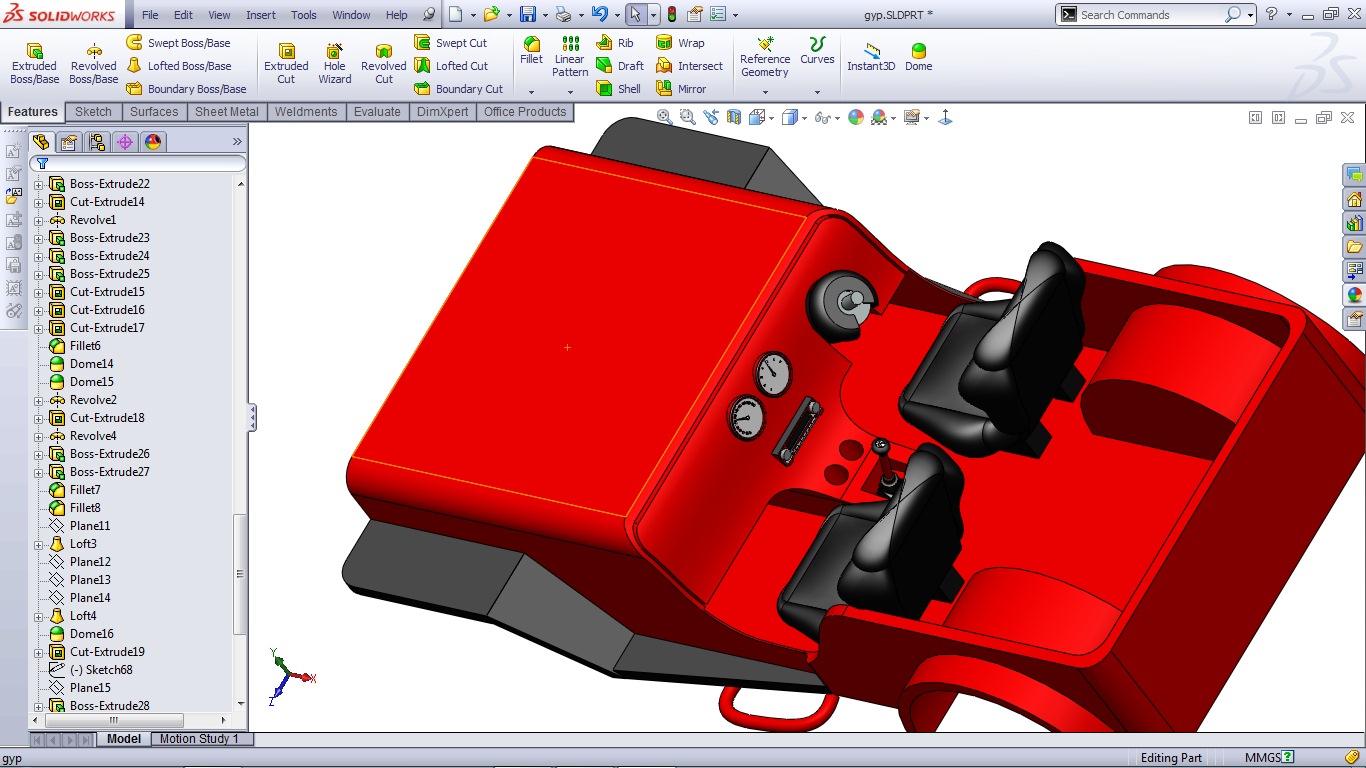
Task: Click the New document icon
Action: 455,15
